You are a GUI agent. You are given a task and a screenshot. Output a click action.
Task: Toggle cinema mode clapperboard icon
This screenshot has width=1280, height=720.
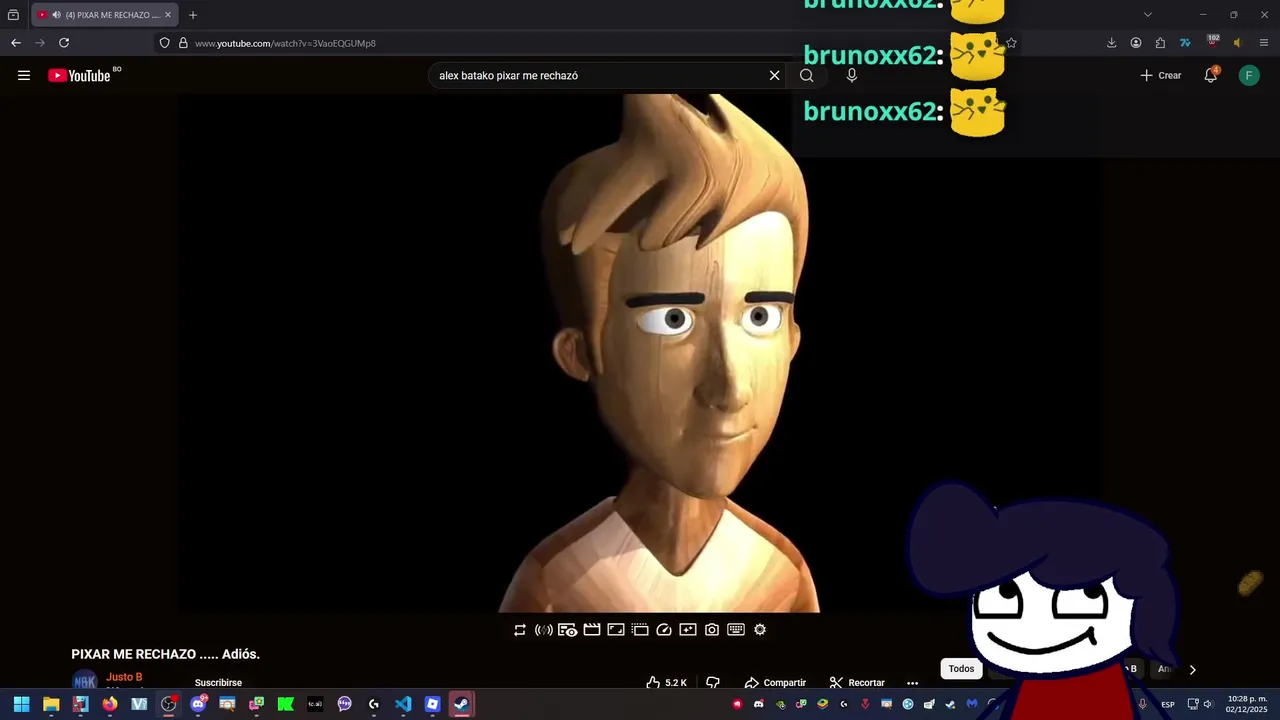[x=592, y=630]
